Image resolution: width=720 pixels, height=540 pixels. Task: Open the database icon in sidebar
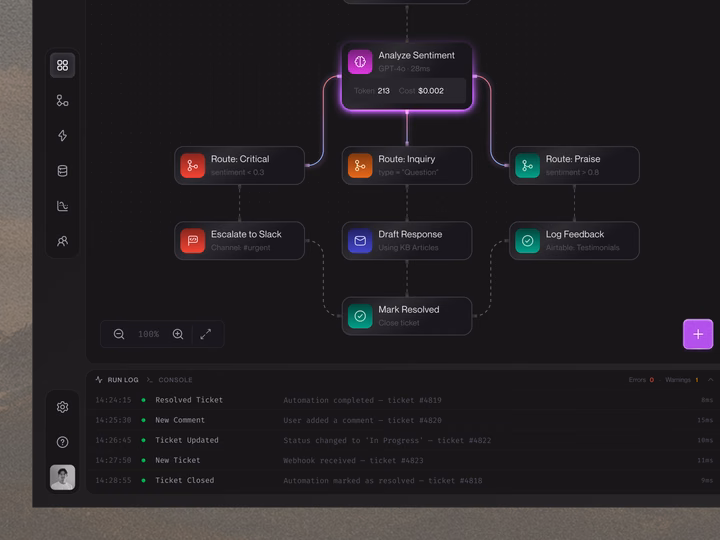62,171
